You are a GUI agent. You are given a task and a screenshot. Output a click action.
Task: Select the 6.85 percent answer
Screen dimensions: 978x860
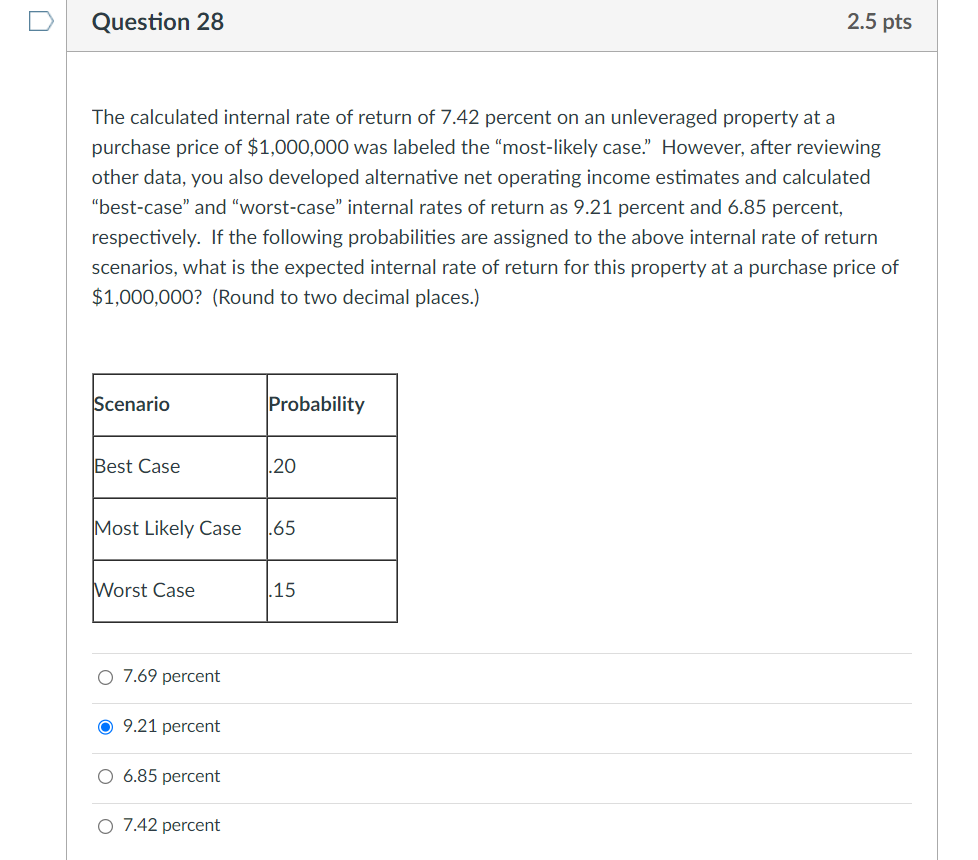tap(105, 776)
